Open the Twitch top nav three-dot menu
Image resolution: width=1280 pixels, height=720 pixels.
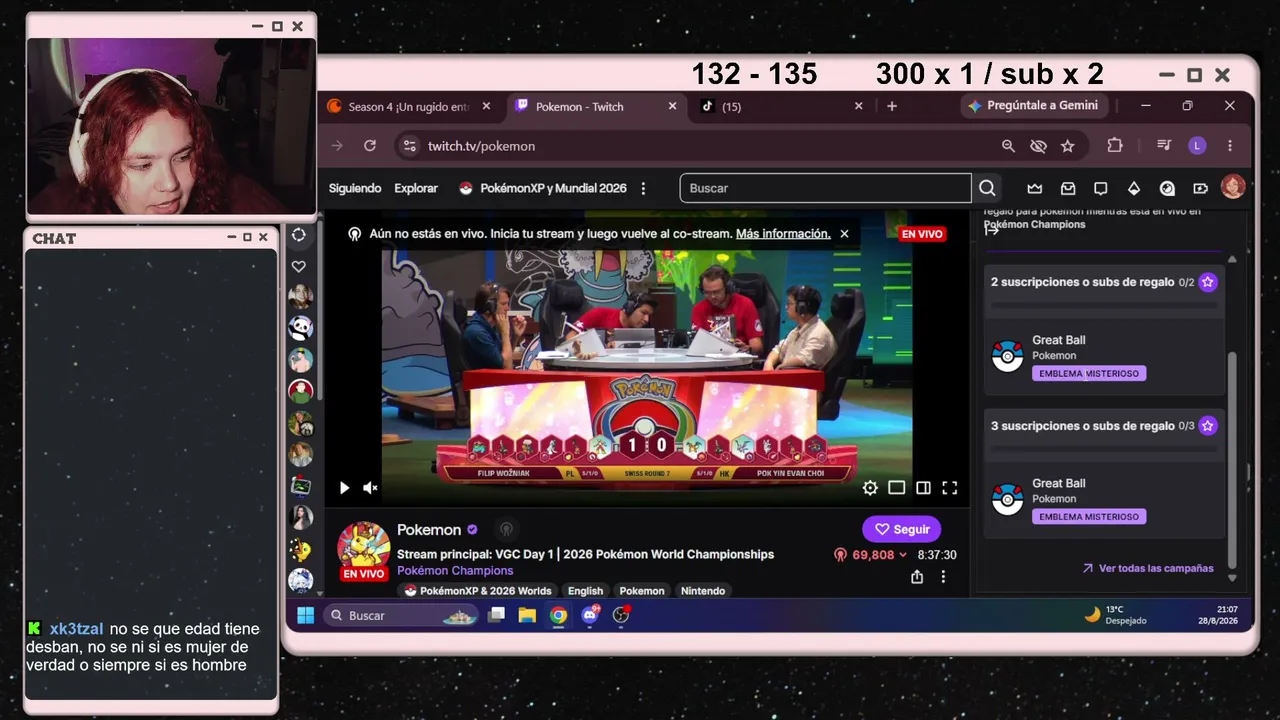(644, 188)
